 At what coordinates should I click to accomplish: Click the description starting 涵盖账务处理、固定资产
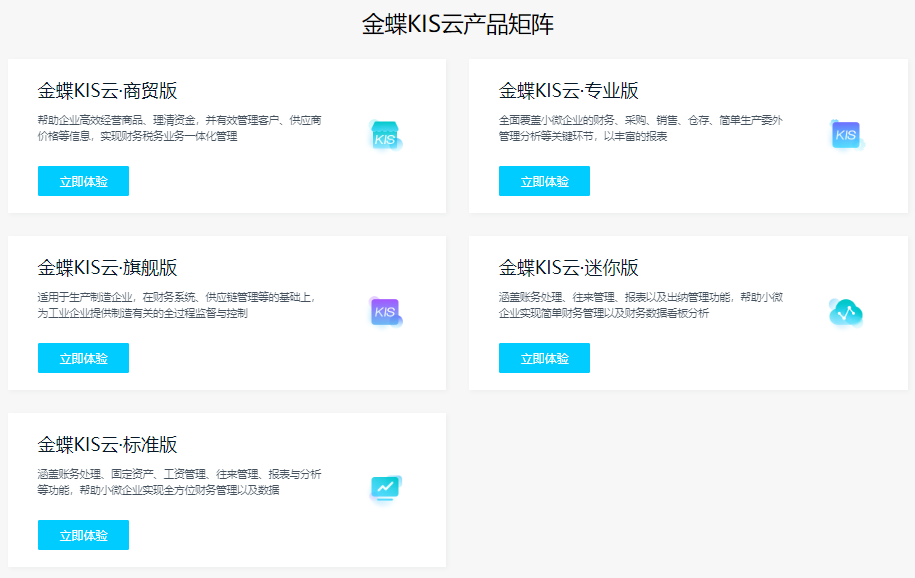pyautogui.click(x=179, y=482)
